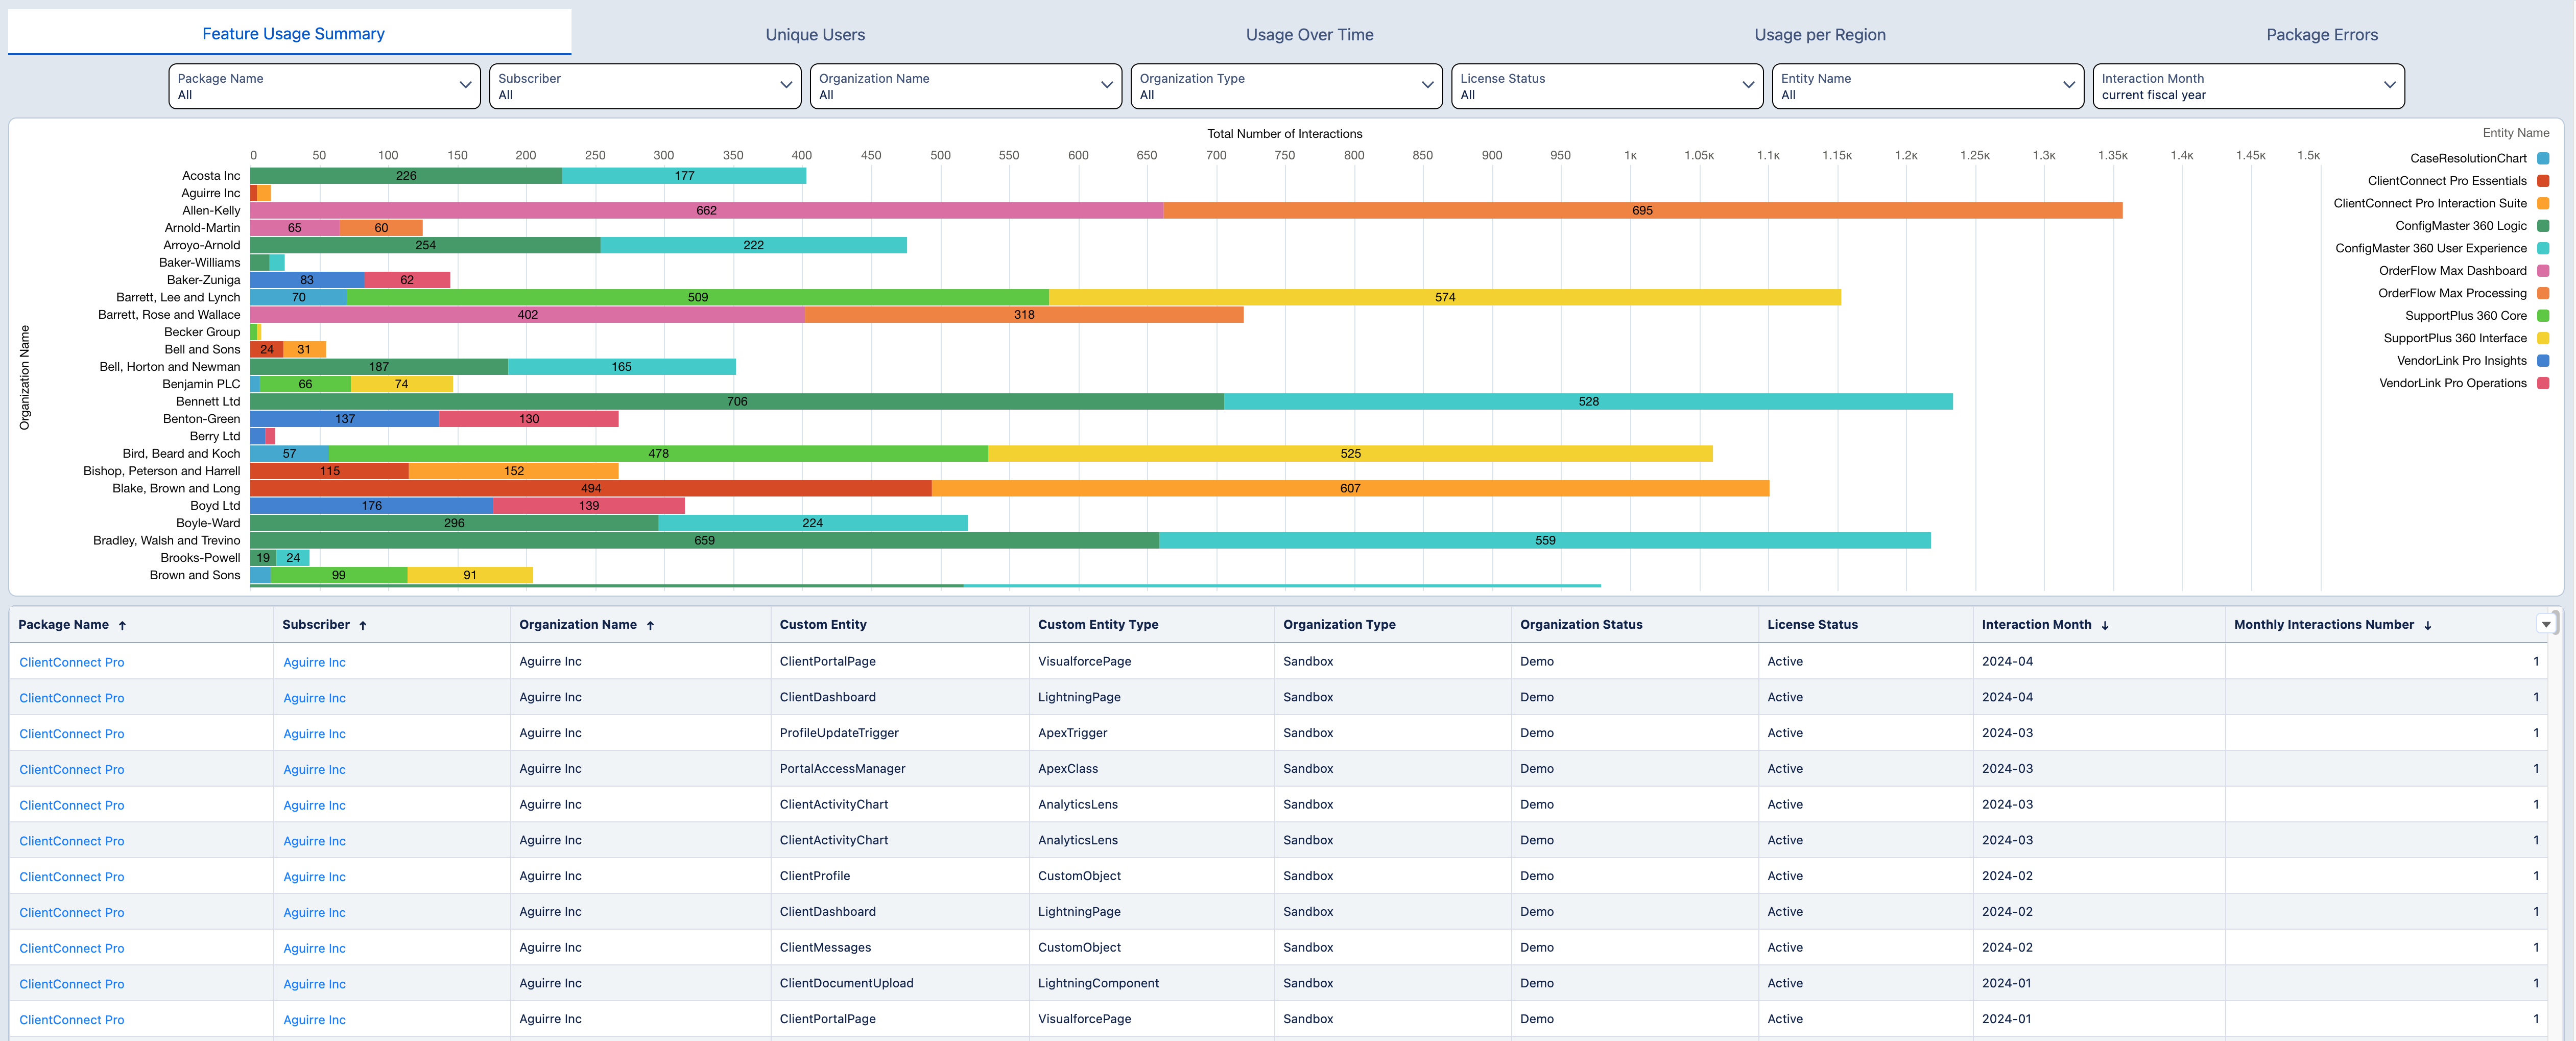Click the Barrett, Lee and Lynch 574 segment
This screenshot has height=1041, width=2576.
[1445, 297]
